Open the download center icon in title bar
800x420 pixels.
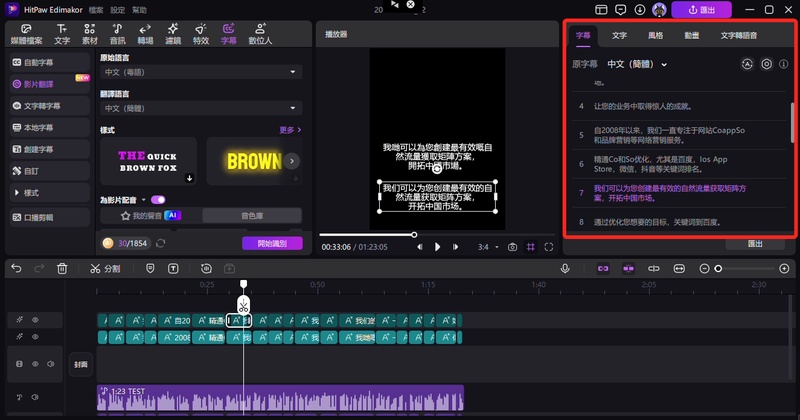[640, 10]
